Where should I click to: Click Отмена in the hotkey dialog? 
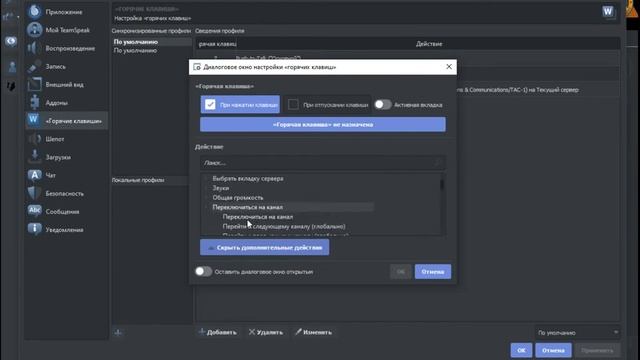pyautogui.click(x=433, y=271)
